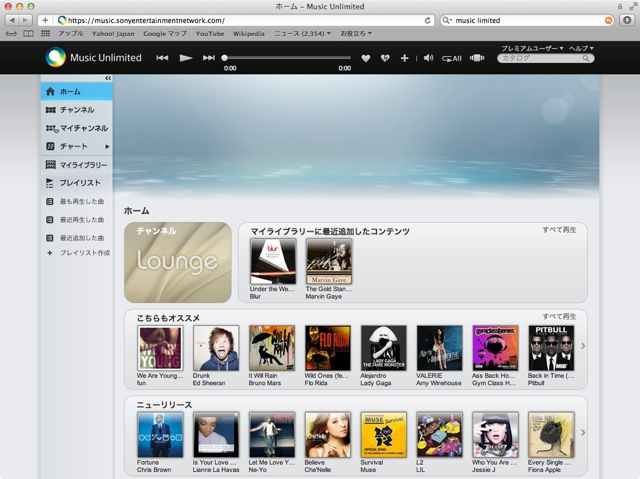Reload the page in Safari
The height and width of the screenshot is (479, 640).
427,20
